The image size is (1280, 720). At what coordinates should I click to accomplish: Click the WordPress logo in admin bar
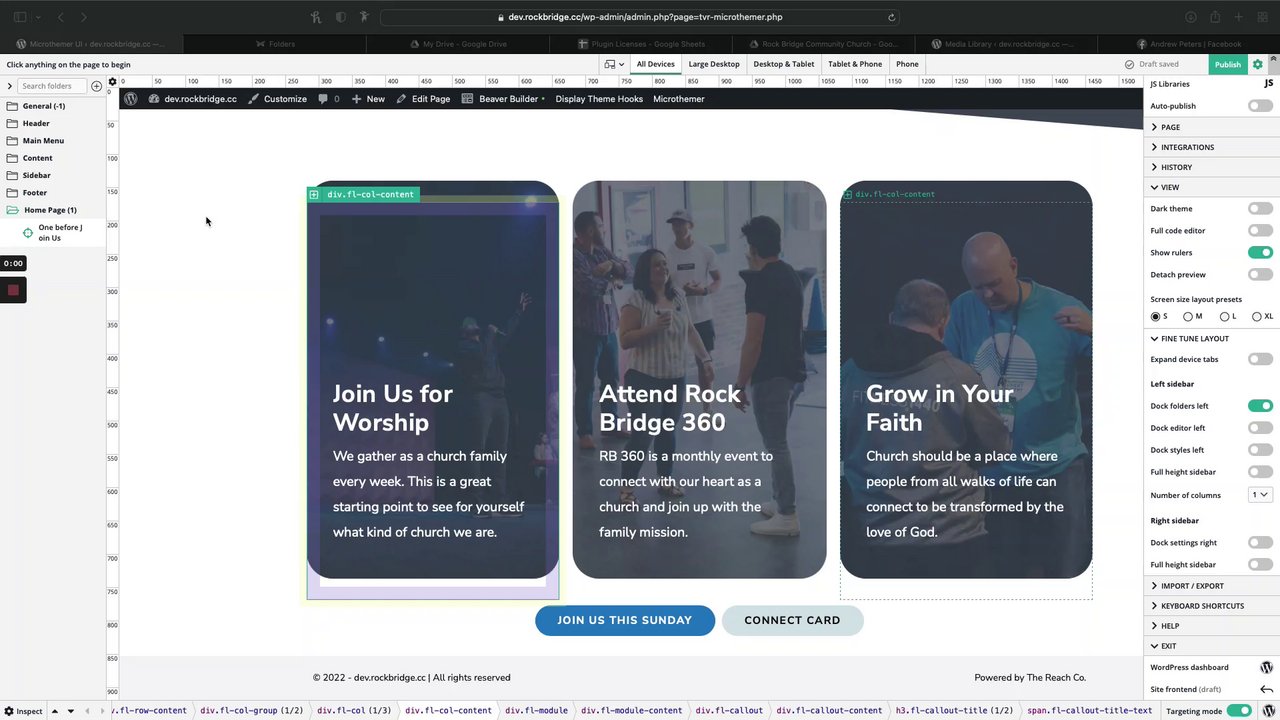130,99
